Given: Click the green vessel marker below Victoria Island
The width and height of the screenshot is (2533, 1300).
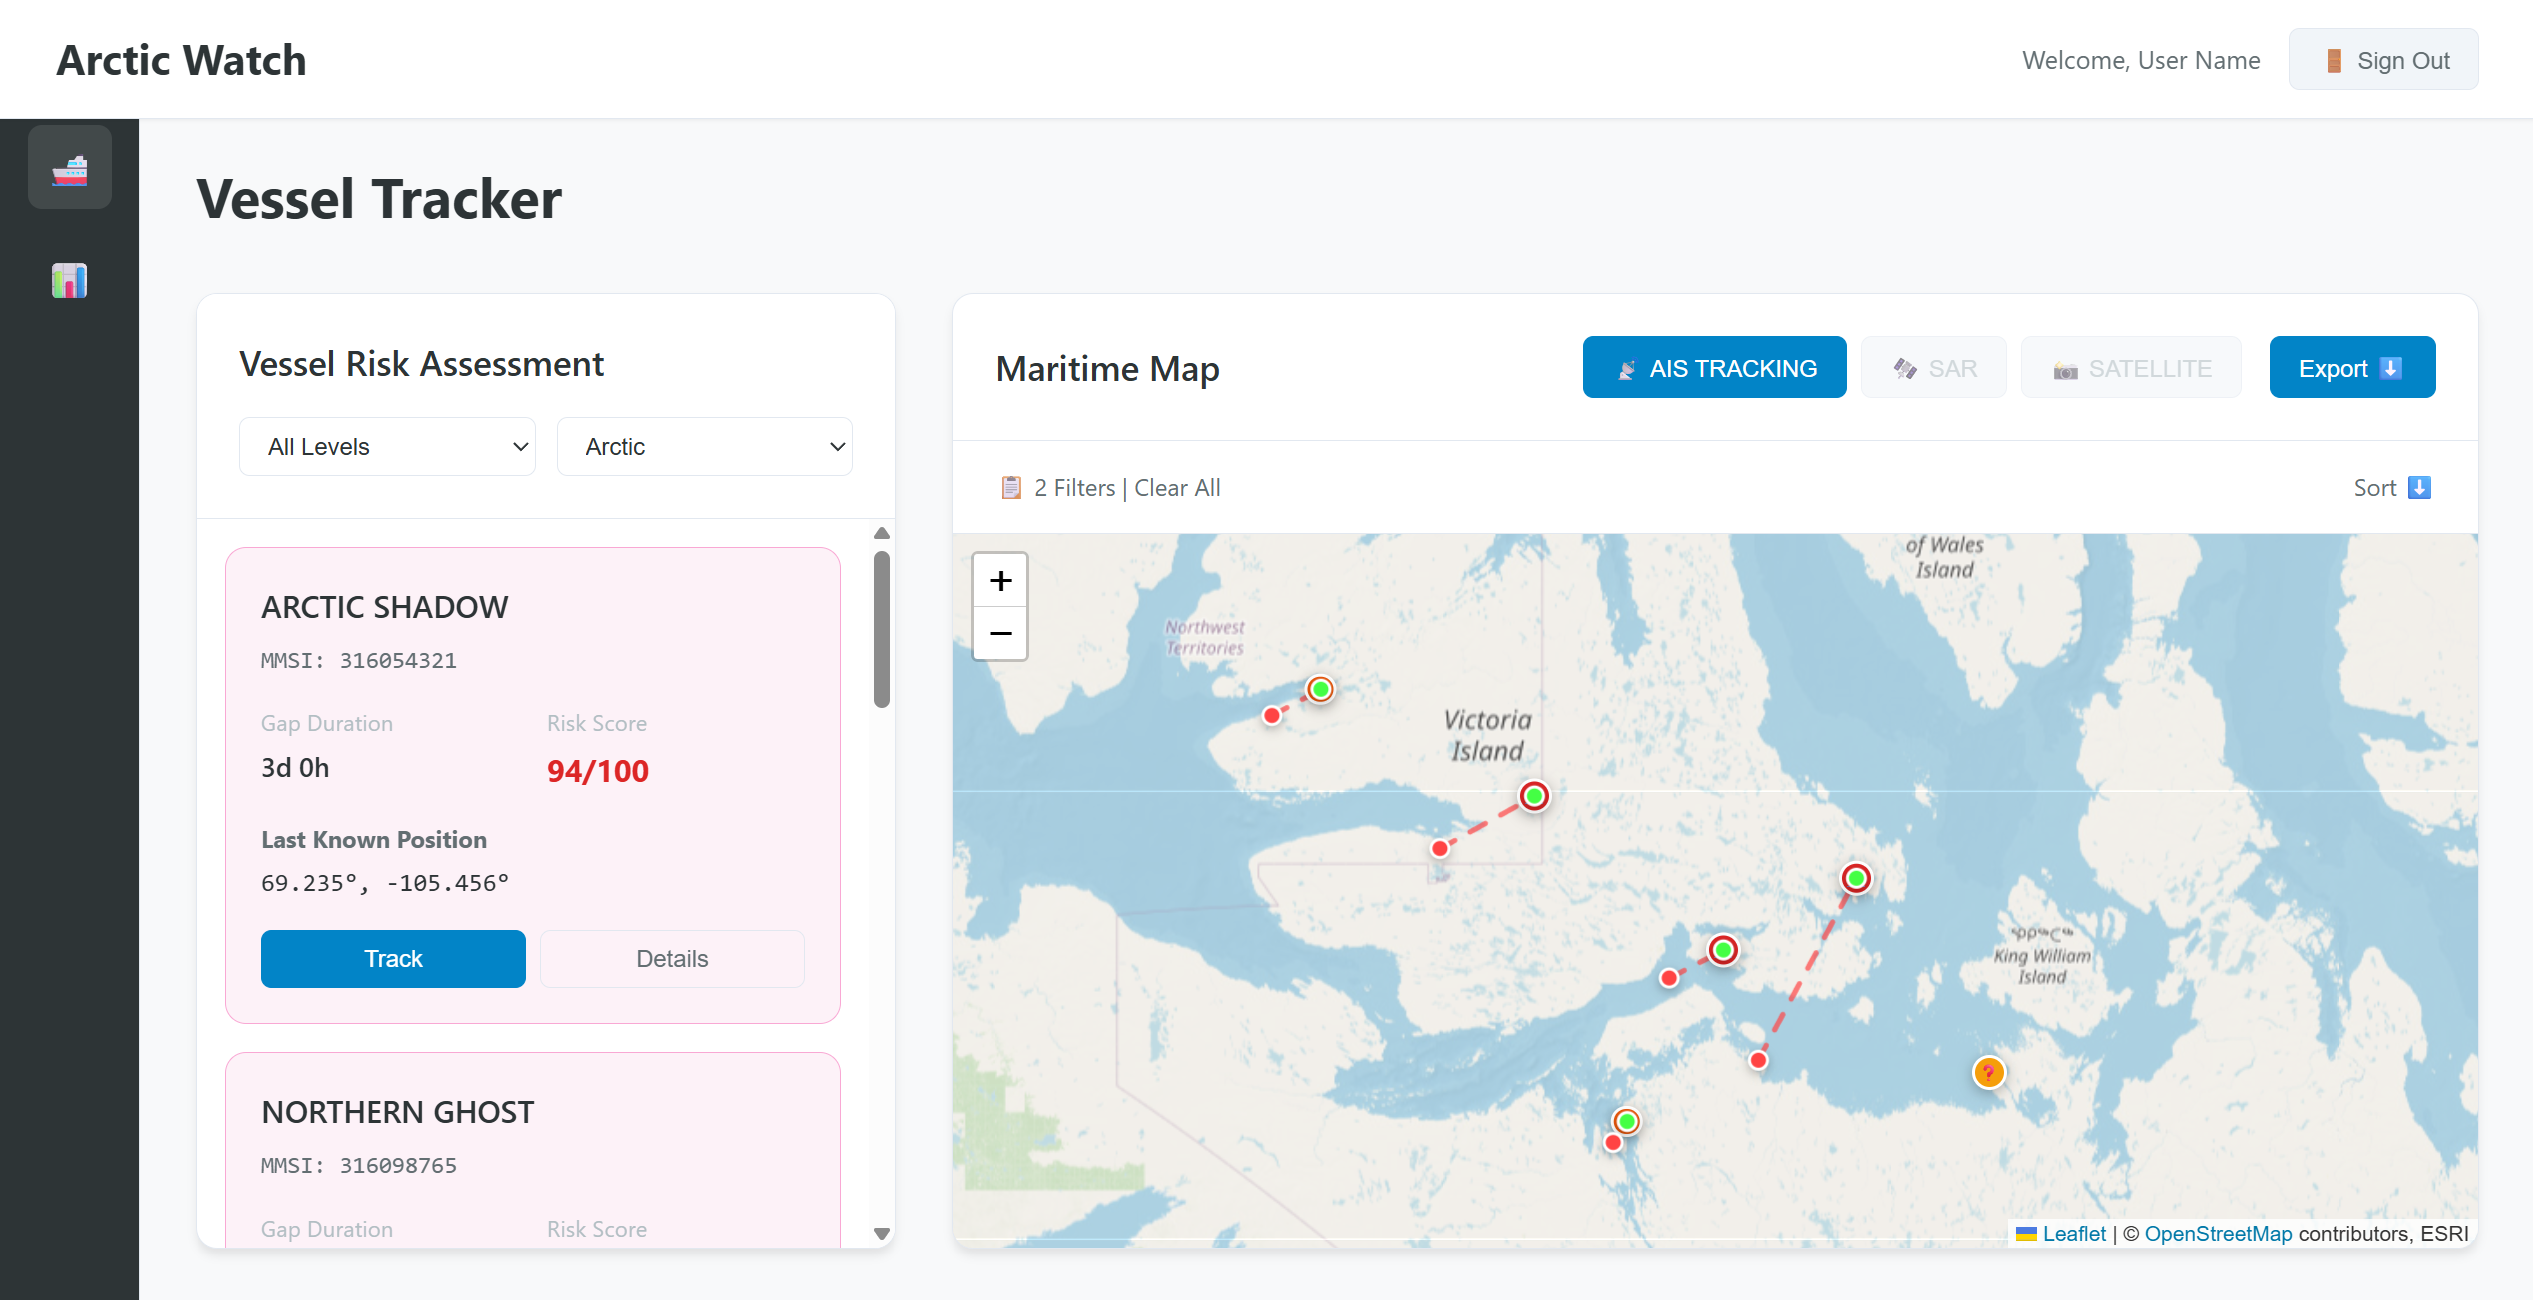Looking at the screenshot, I should tap(1534, 796).
